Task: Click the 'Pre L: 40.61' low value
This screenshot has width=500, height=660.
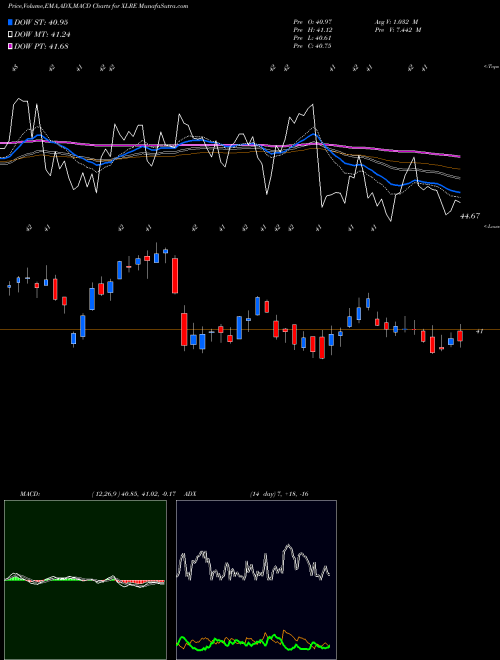Action: [x=312, y=38]
